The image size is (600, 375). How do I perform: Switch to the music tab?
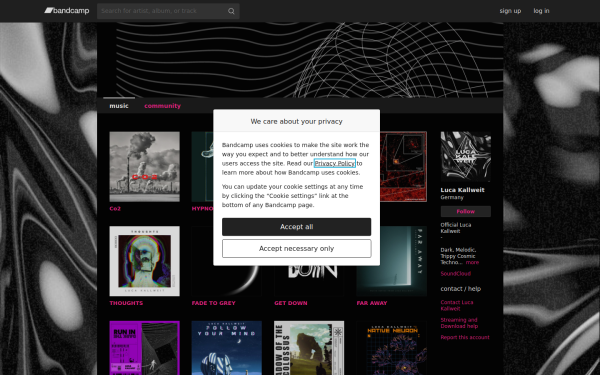[119, 106]
